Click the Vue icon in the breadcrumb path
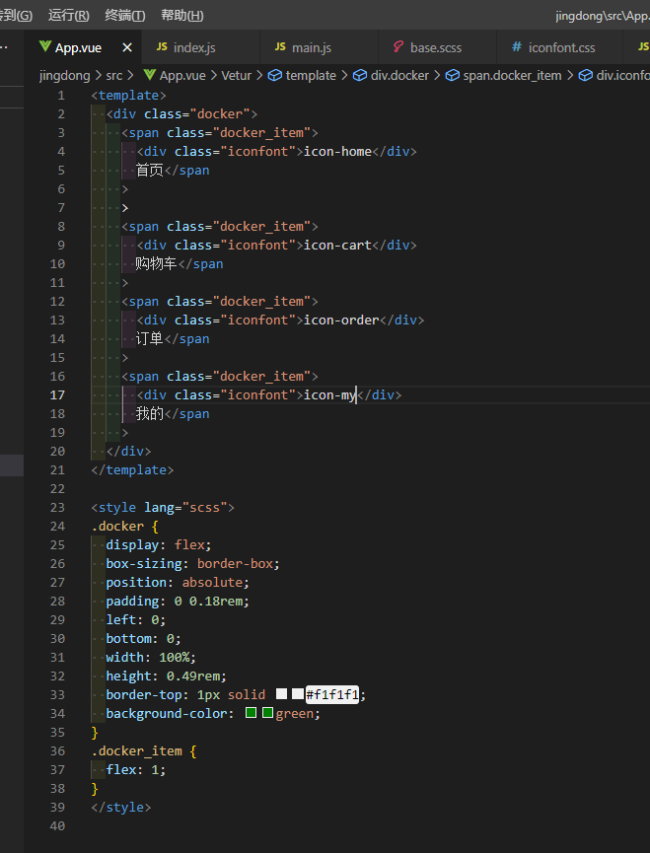650x853 pixels. click(x=149, y=75)
